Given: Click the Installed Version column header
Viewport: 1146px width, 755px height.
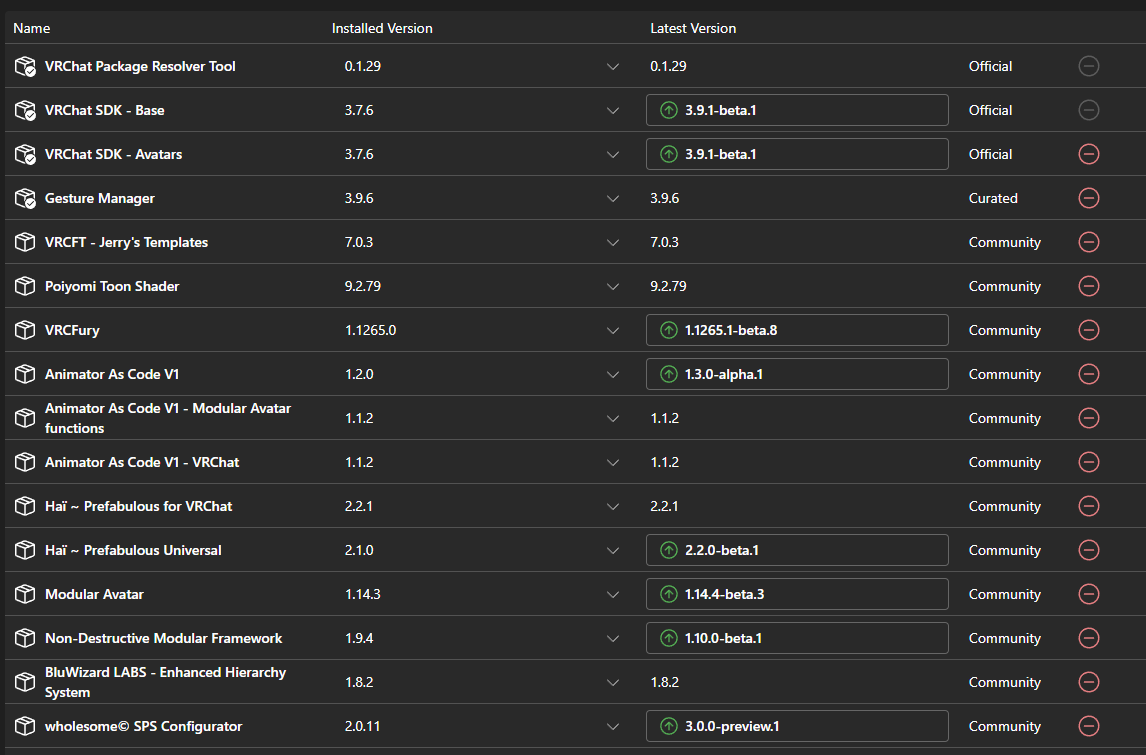Looking at the screenshot, I should click(382, 29).
